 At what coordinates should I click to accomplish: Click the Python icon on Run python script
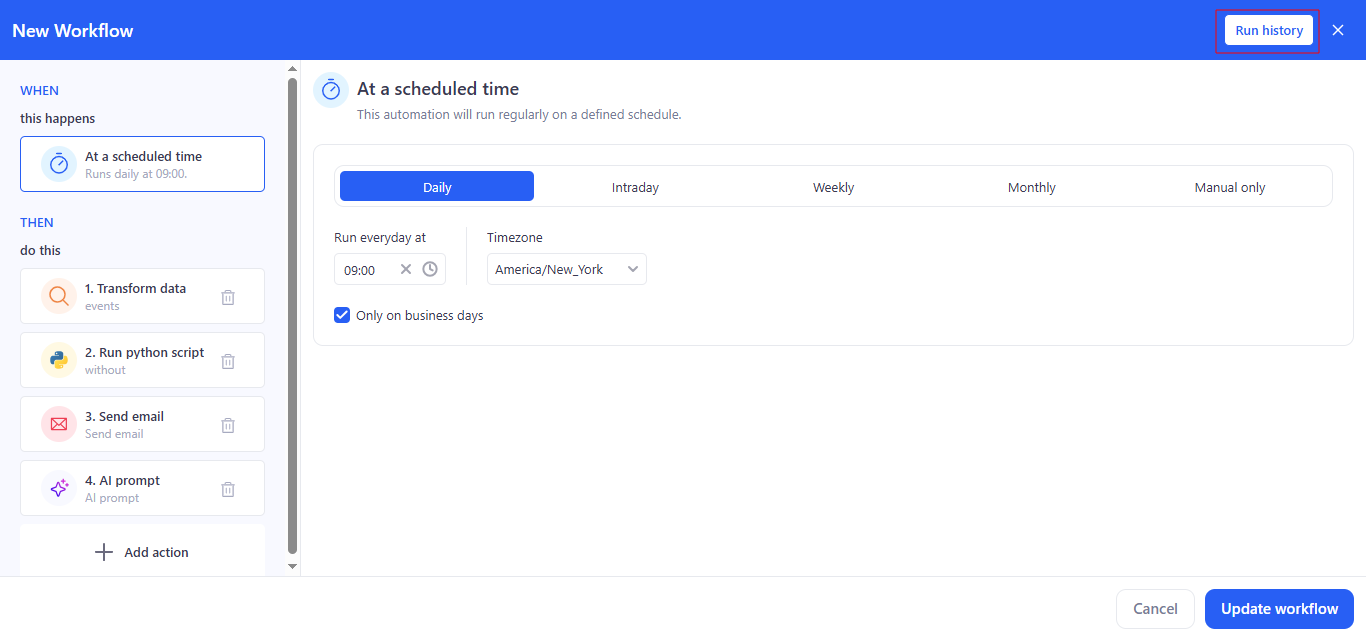point(58,359)
